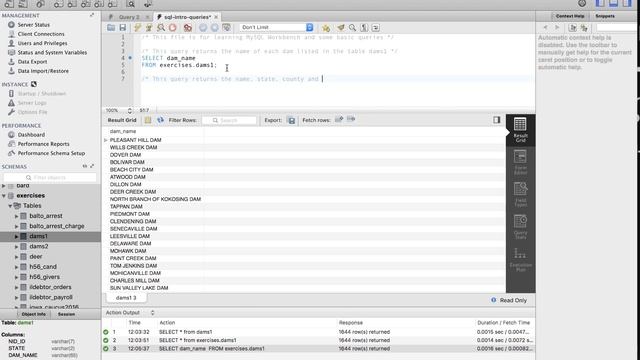
Task: Beautify the query with the broom icon
Action: point(340,27)
